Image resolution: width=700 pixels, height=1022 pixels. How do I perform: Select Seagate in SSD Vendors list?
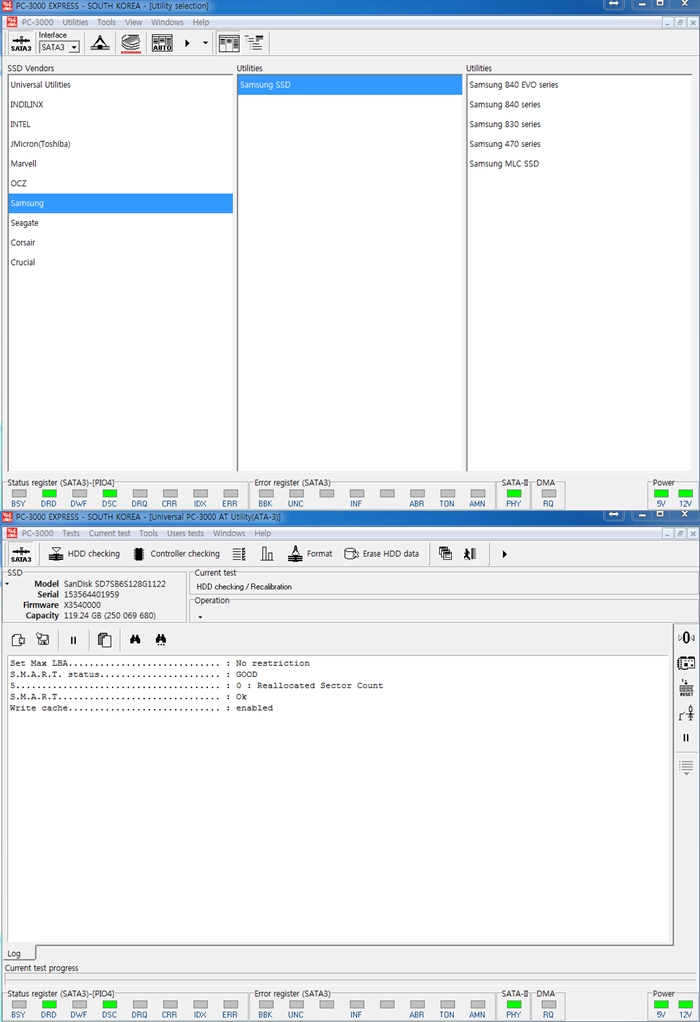point(121,223)
